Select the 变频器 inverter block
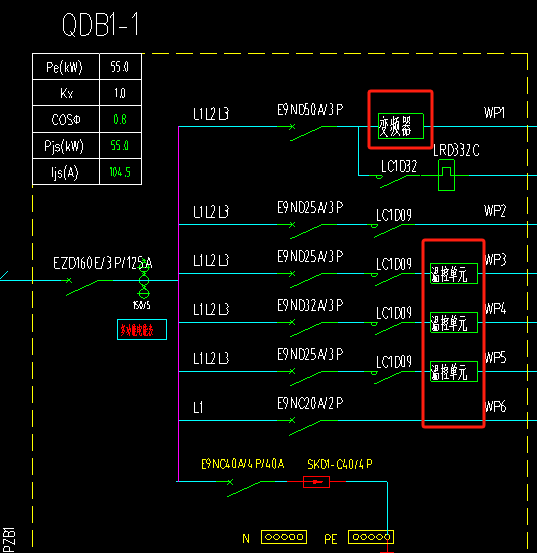This screenshot has height=553, width=537. 401,126
